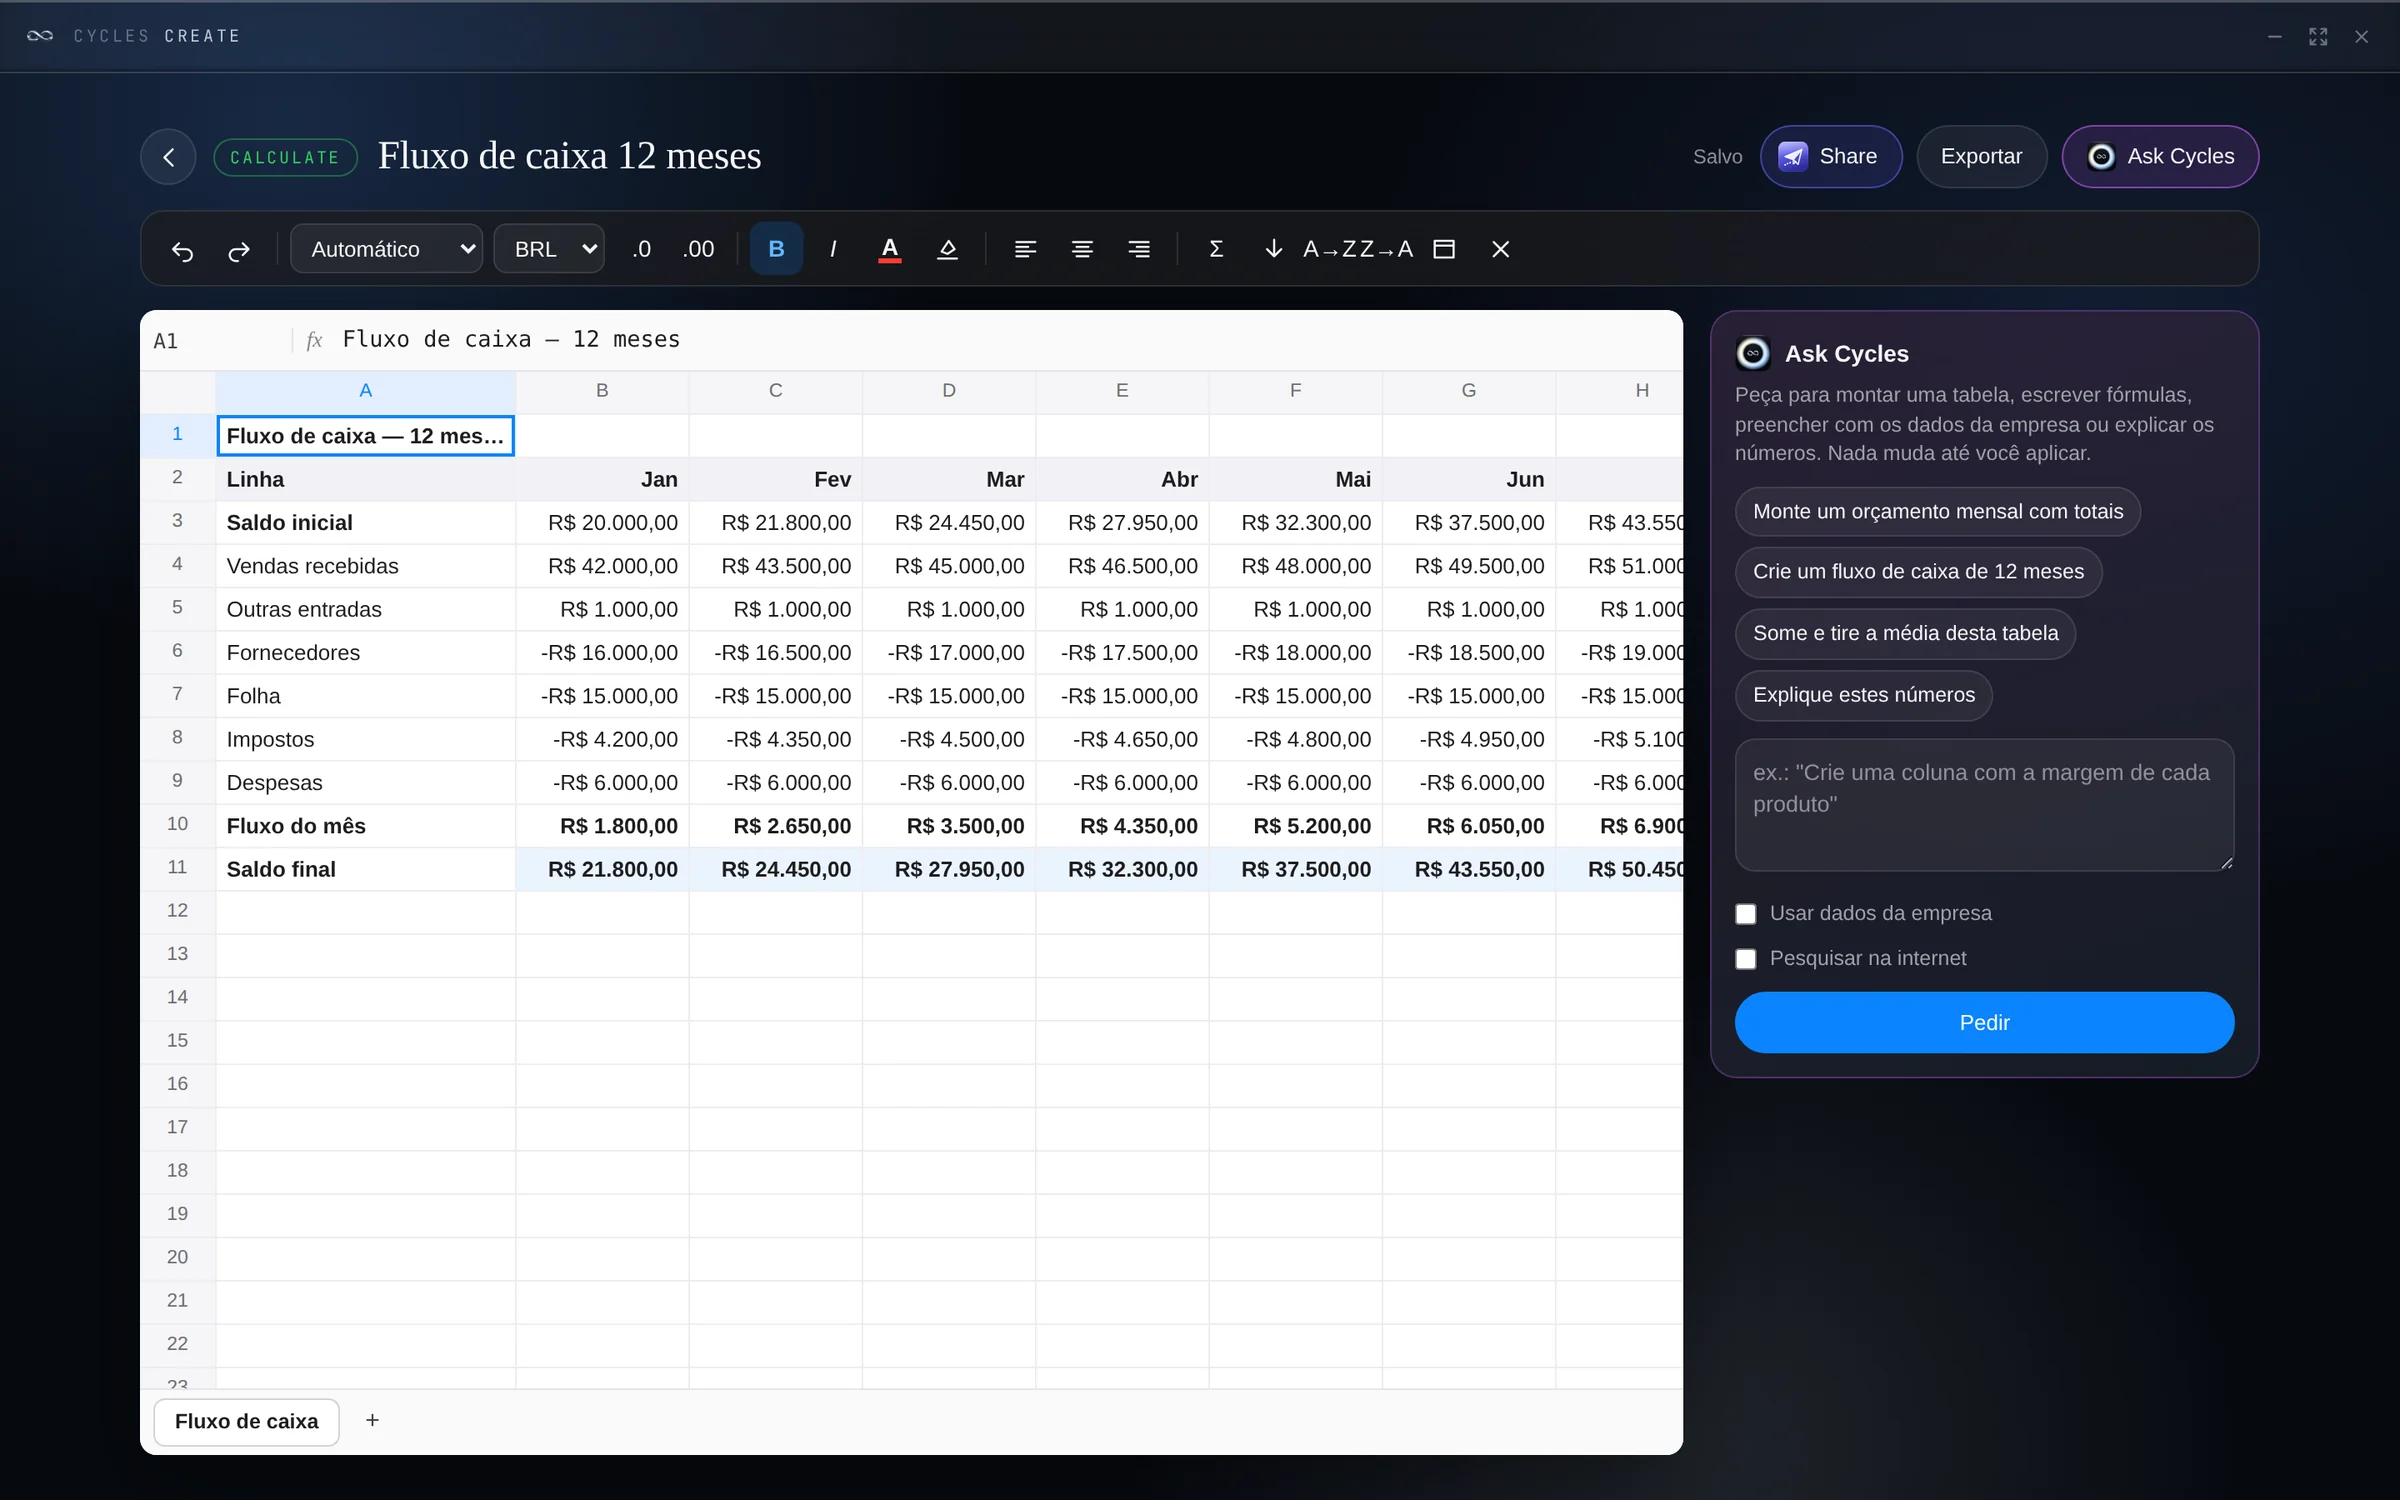Screen dimensions: 2400x1500
Task: Toggle the Ask Cycles panel from header
Action: [x=2160, y=157]
